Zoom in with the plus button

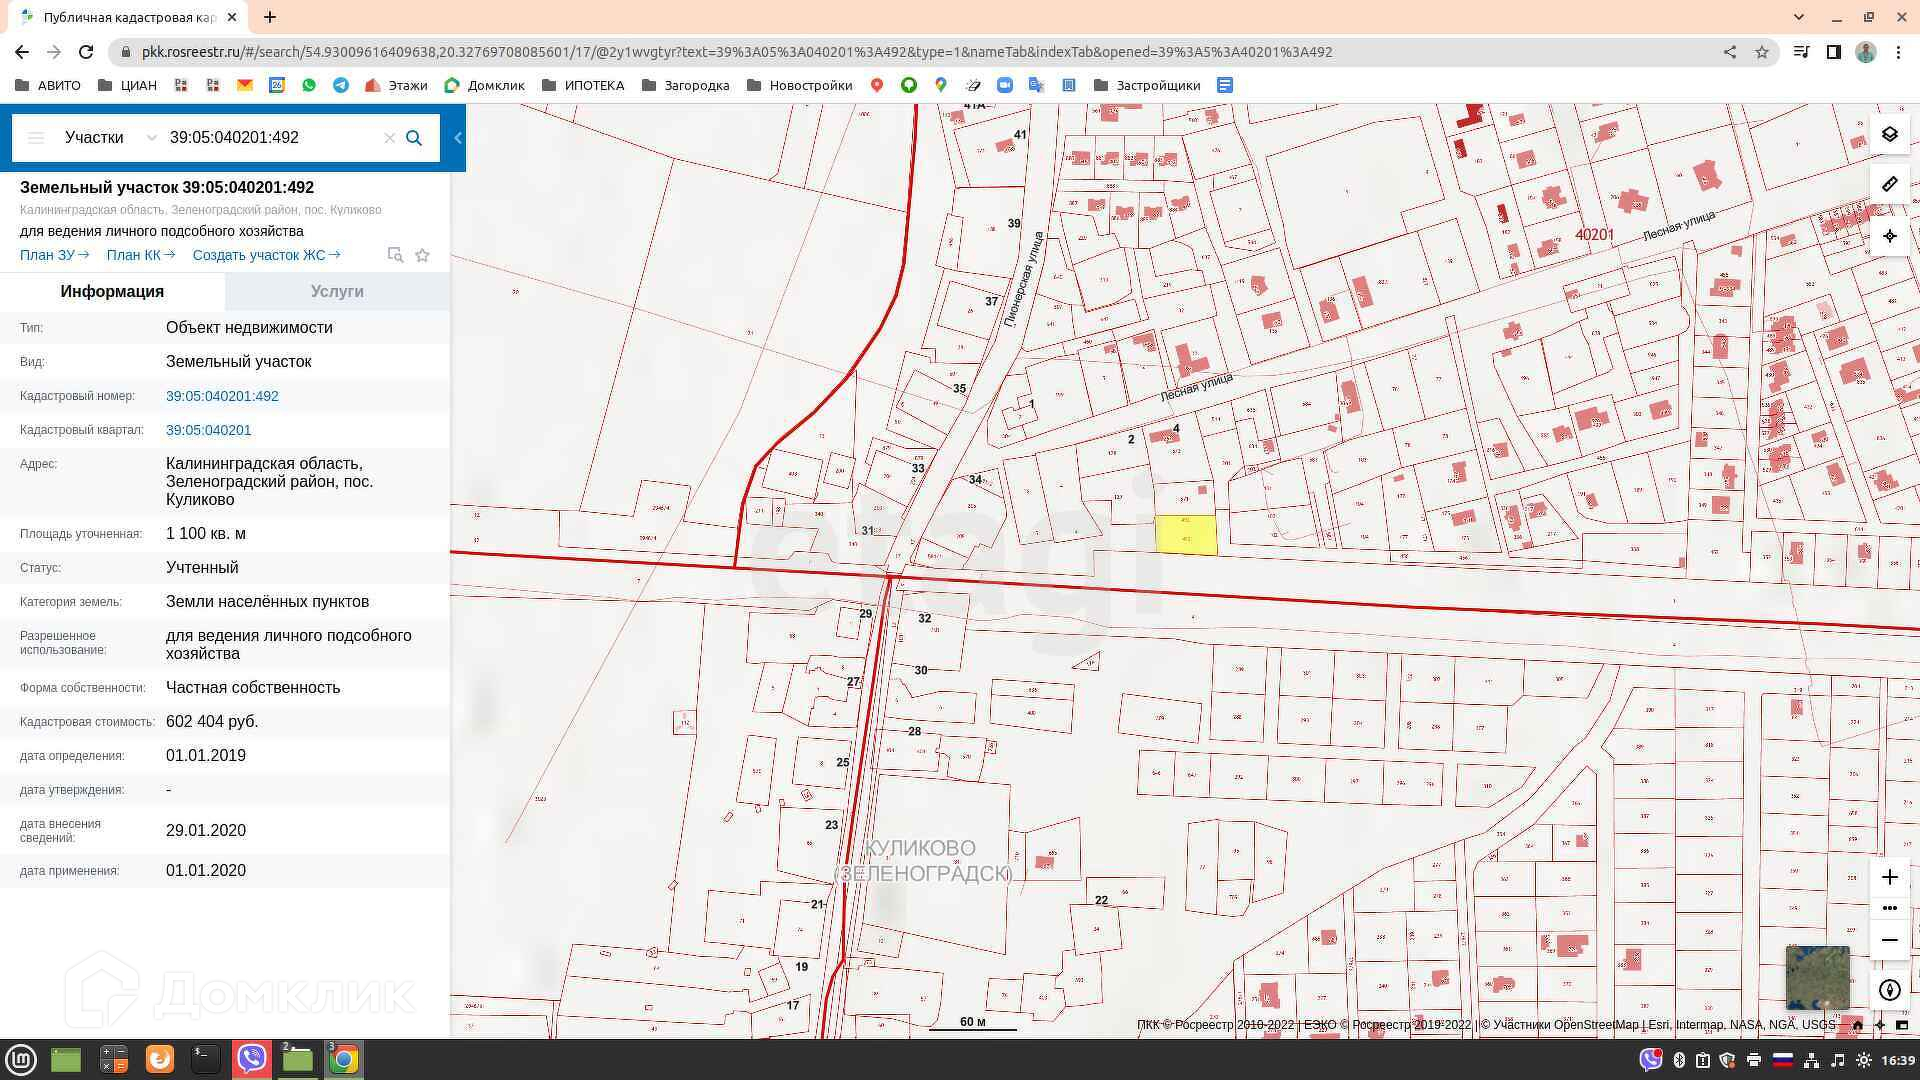click(x=1889, y=877)
